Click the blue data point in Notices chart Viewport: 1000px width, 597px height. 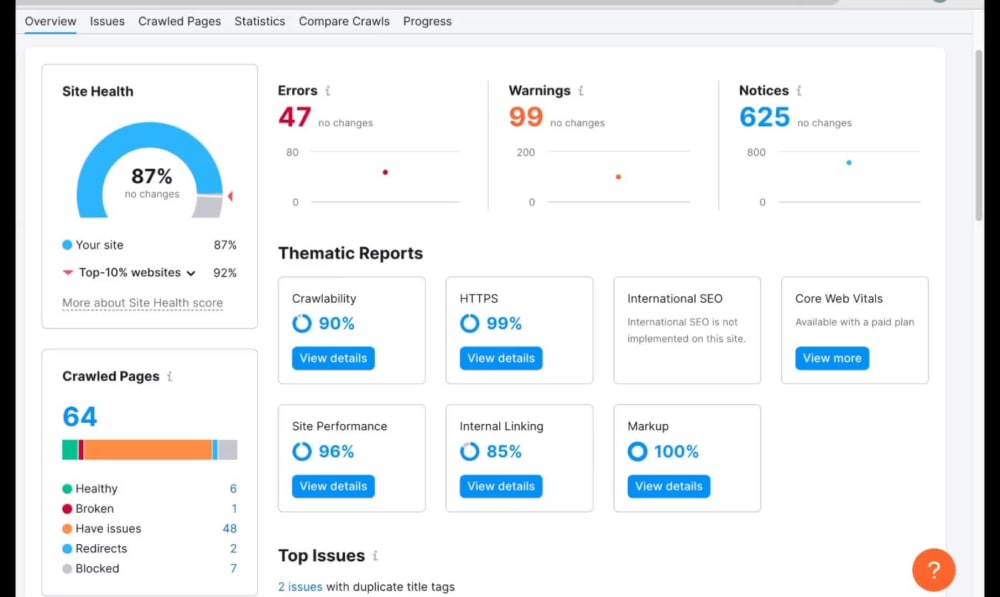pyautogui.click(x=849, y=163)
